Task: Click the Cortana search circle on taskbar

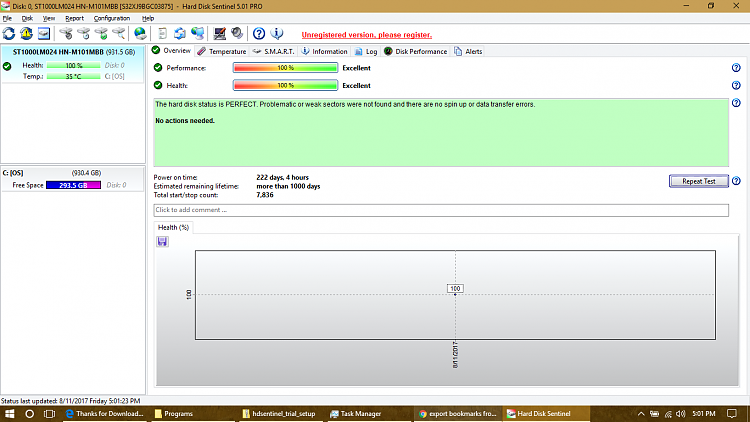Action: (29, 414)
